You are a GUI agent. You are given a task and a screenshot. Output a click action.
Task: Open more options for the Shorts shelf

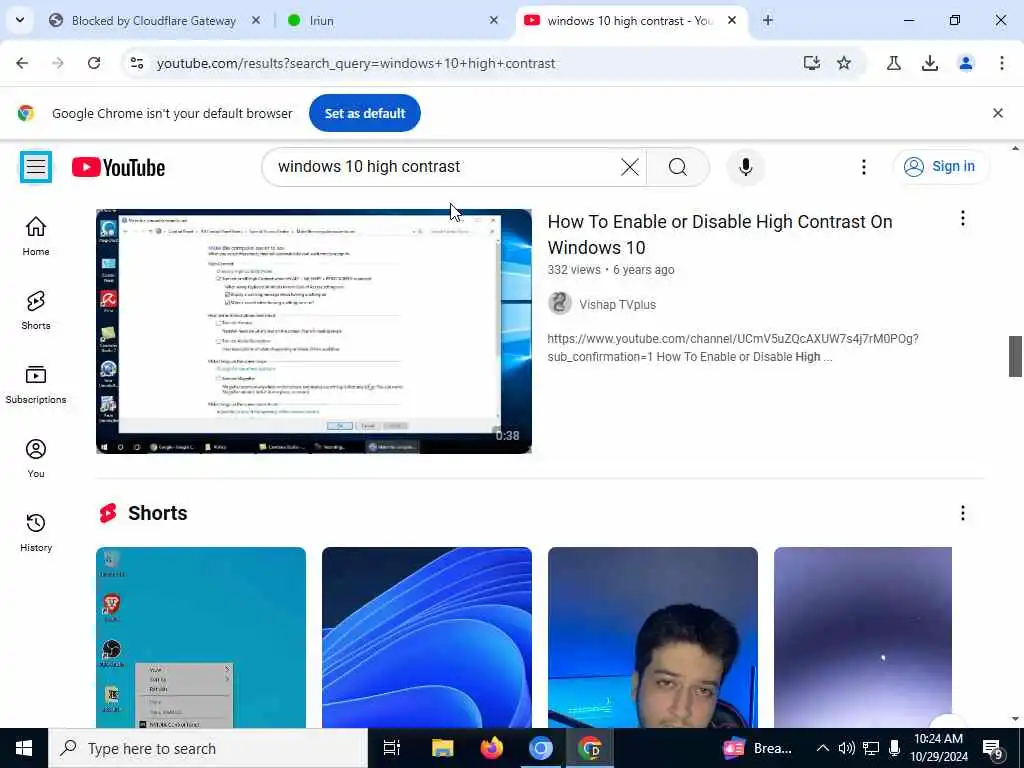coord(962,513)
